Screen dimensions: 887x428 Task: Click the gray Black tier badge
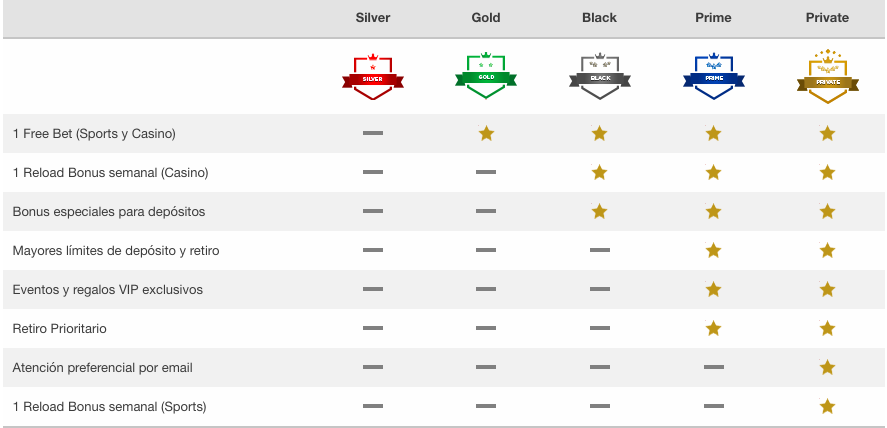point(600,76)
